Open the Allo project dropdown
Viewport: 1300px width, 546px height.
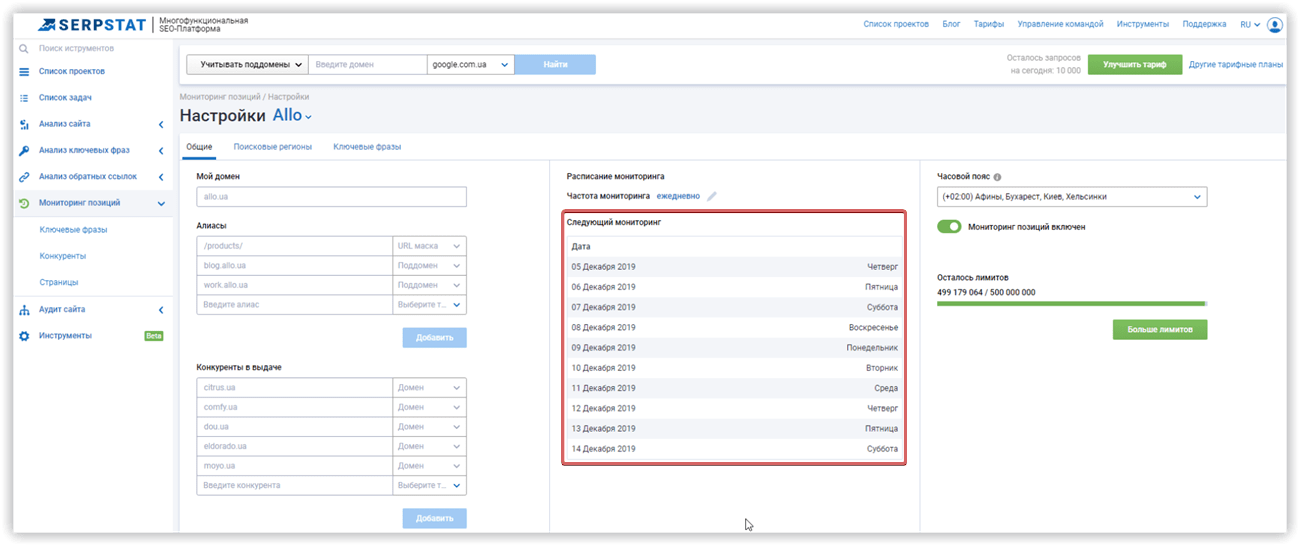pyautogui.click(x=293, y=116)
